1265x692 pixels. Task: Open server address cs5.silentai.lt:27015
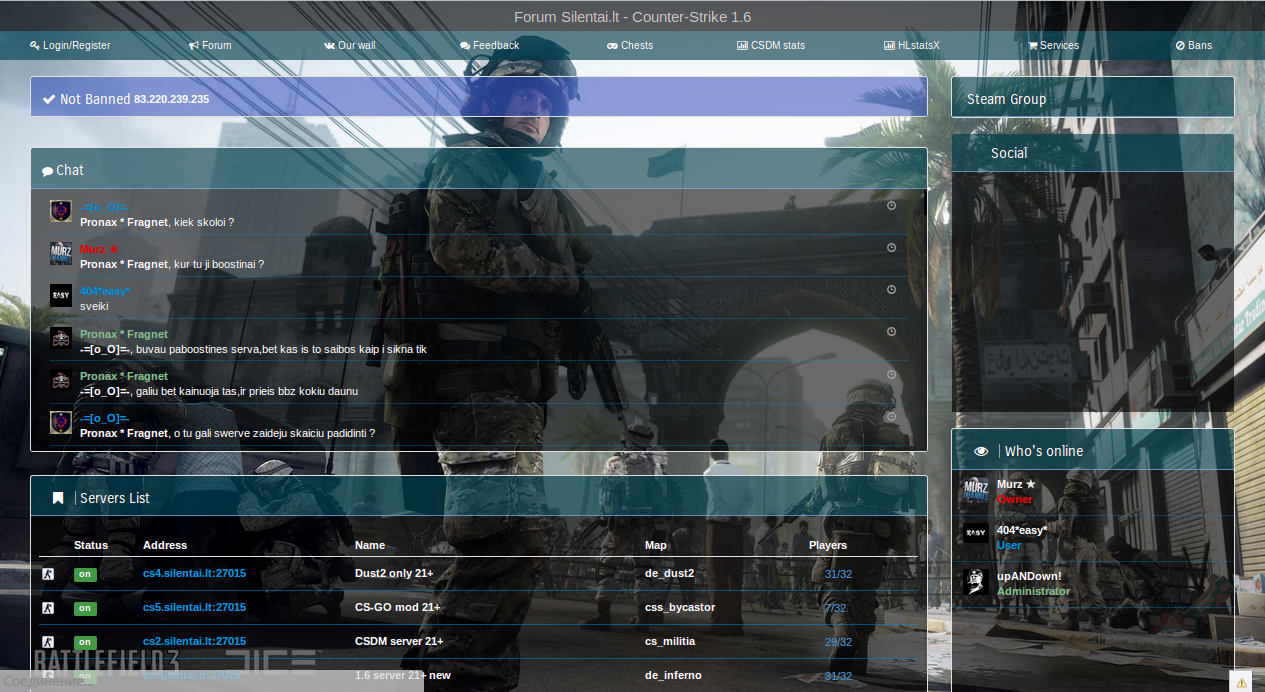coord(194,607)
